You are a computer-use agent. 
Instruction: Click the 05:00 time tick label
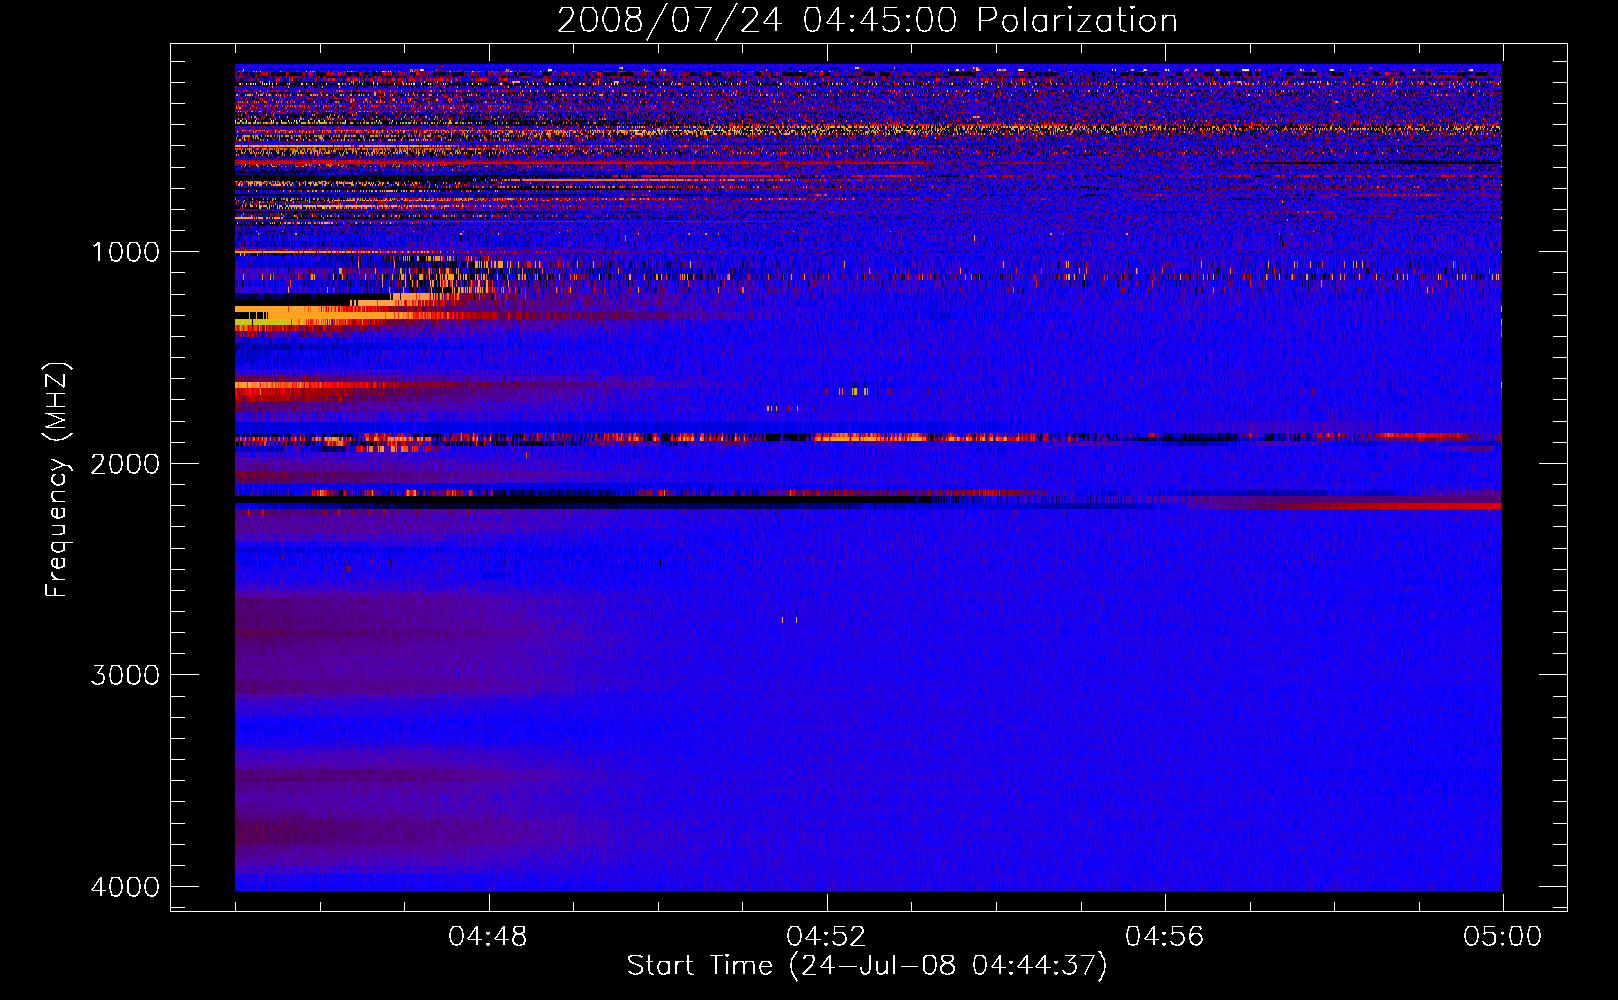[1502, 937]
